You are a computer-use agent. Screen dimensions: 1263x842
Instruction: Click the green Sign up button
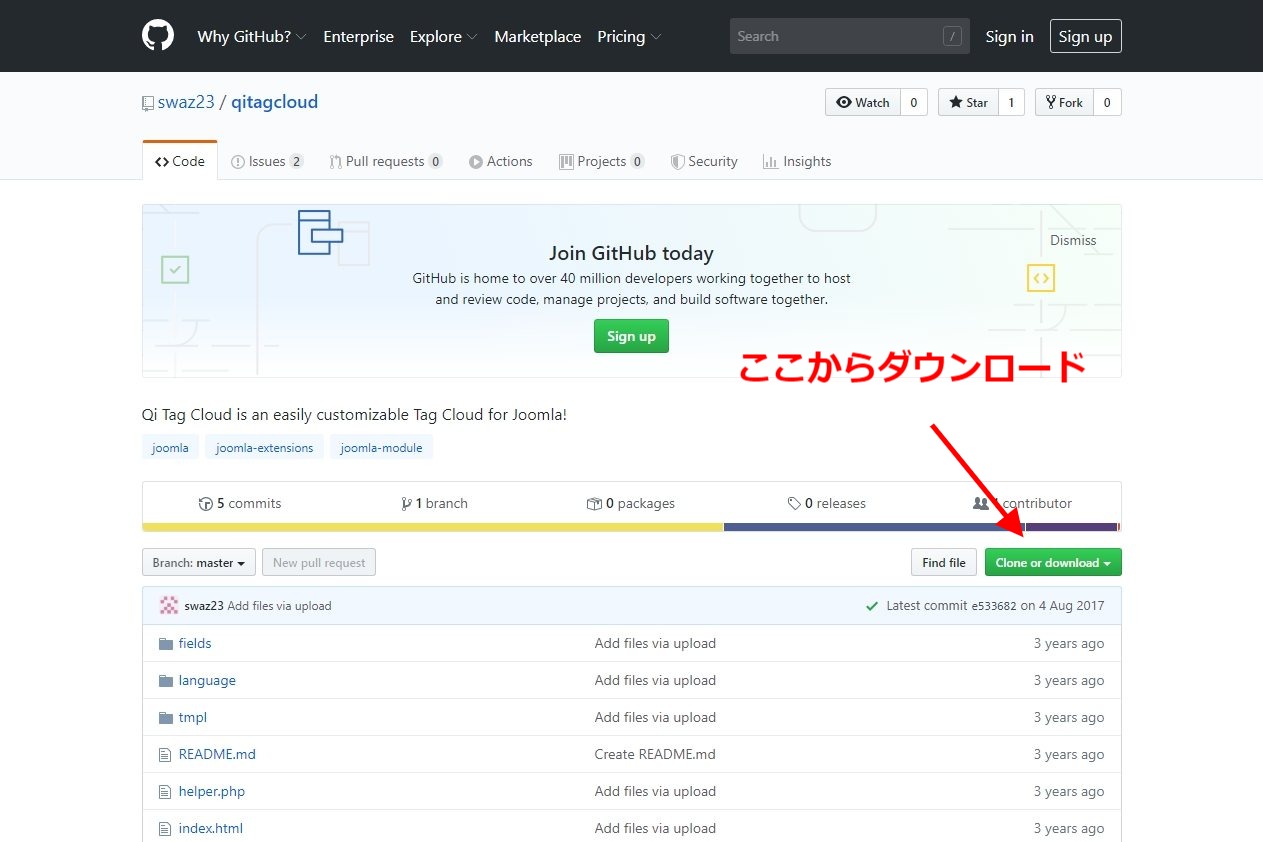tap(631, 336)
